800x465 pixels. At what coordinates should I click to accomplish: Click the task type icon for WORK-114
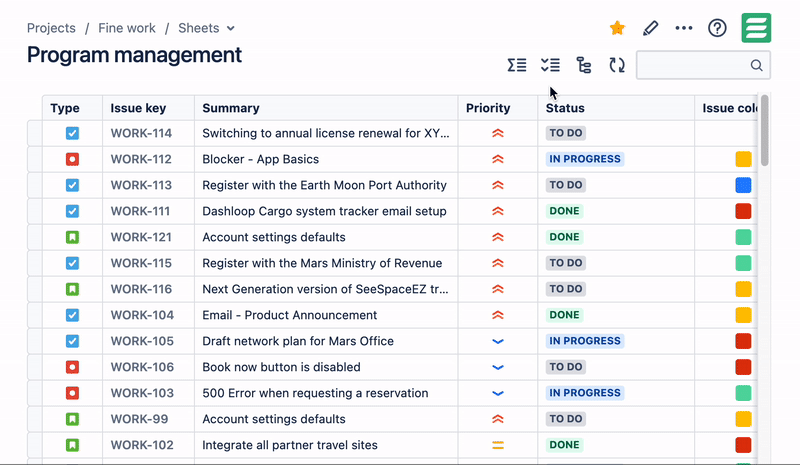(72, 133)
